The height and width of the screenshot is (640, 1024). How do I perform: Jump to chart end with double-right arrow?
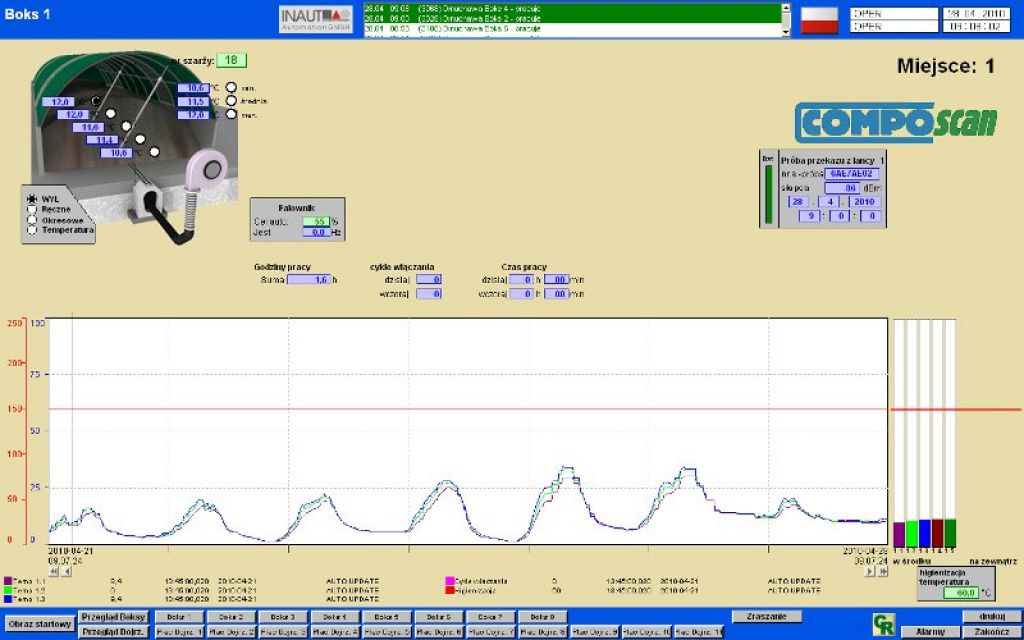(882, 572)
